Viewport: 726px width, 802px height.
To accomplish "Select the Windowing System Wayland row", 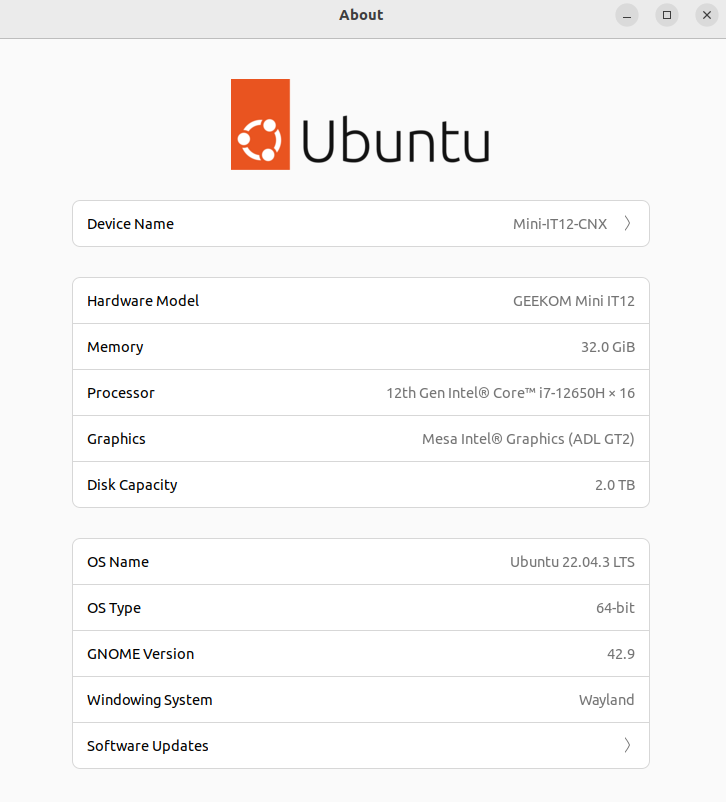I will tap(361, 700).
